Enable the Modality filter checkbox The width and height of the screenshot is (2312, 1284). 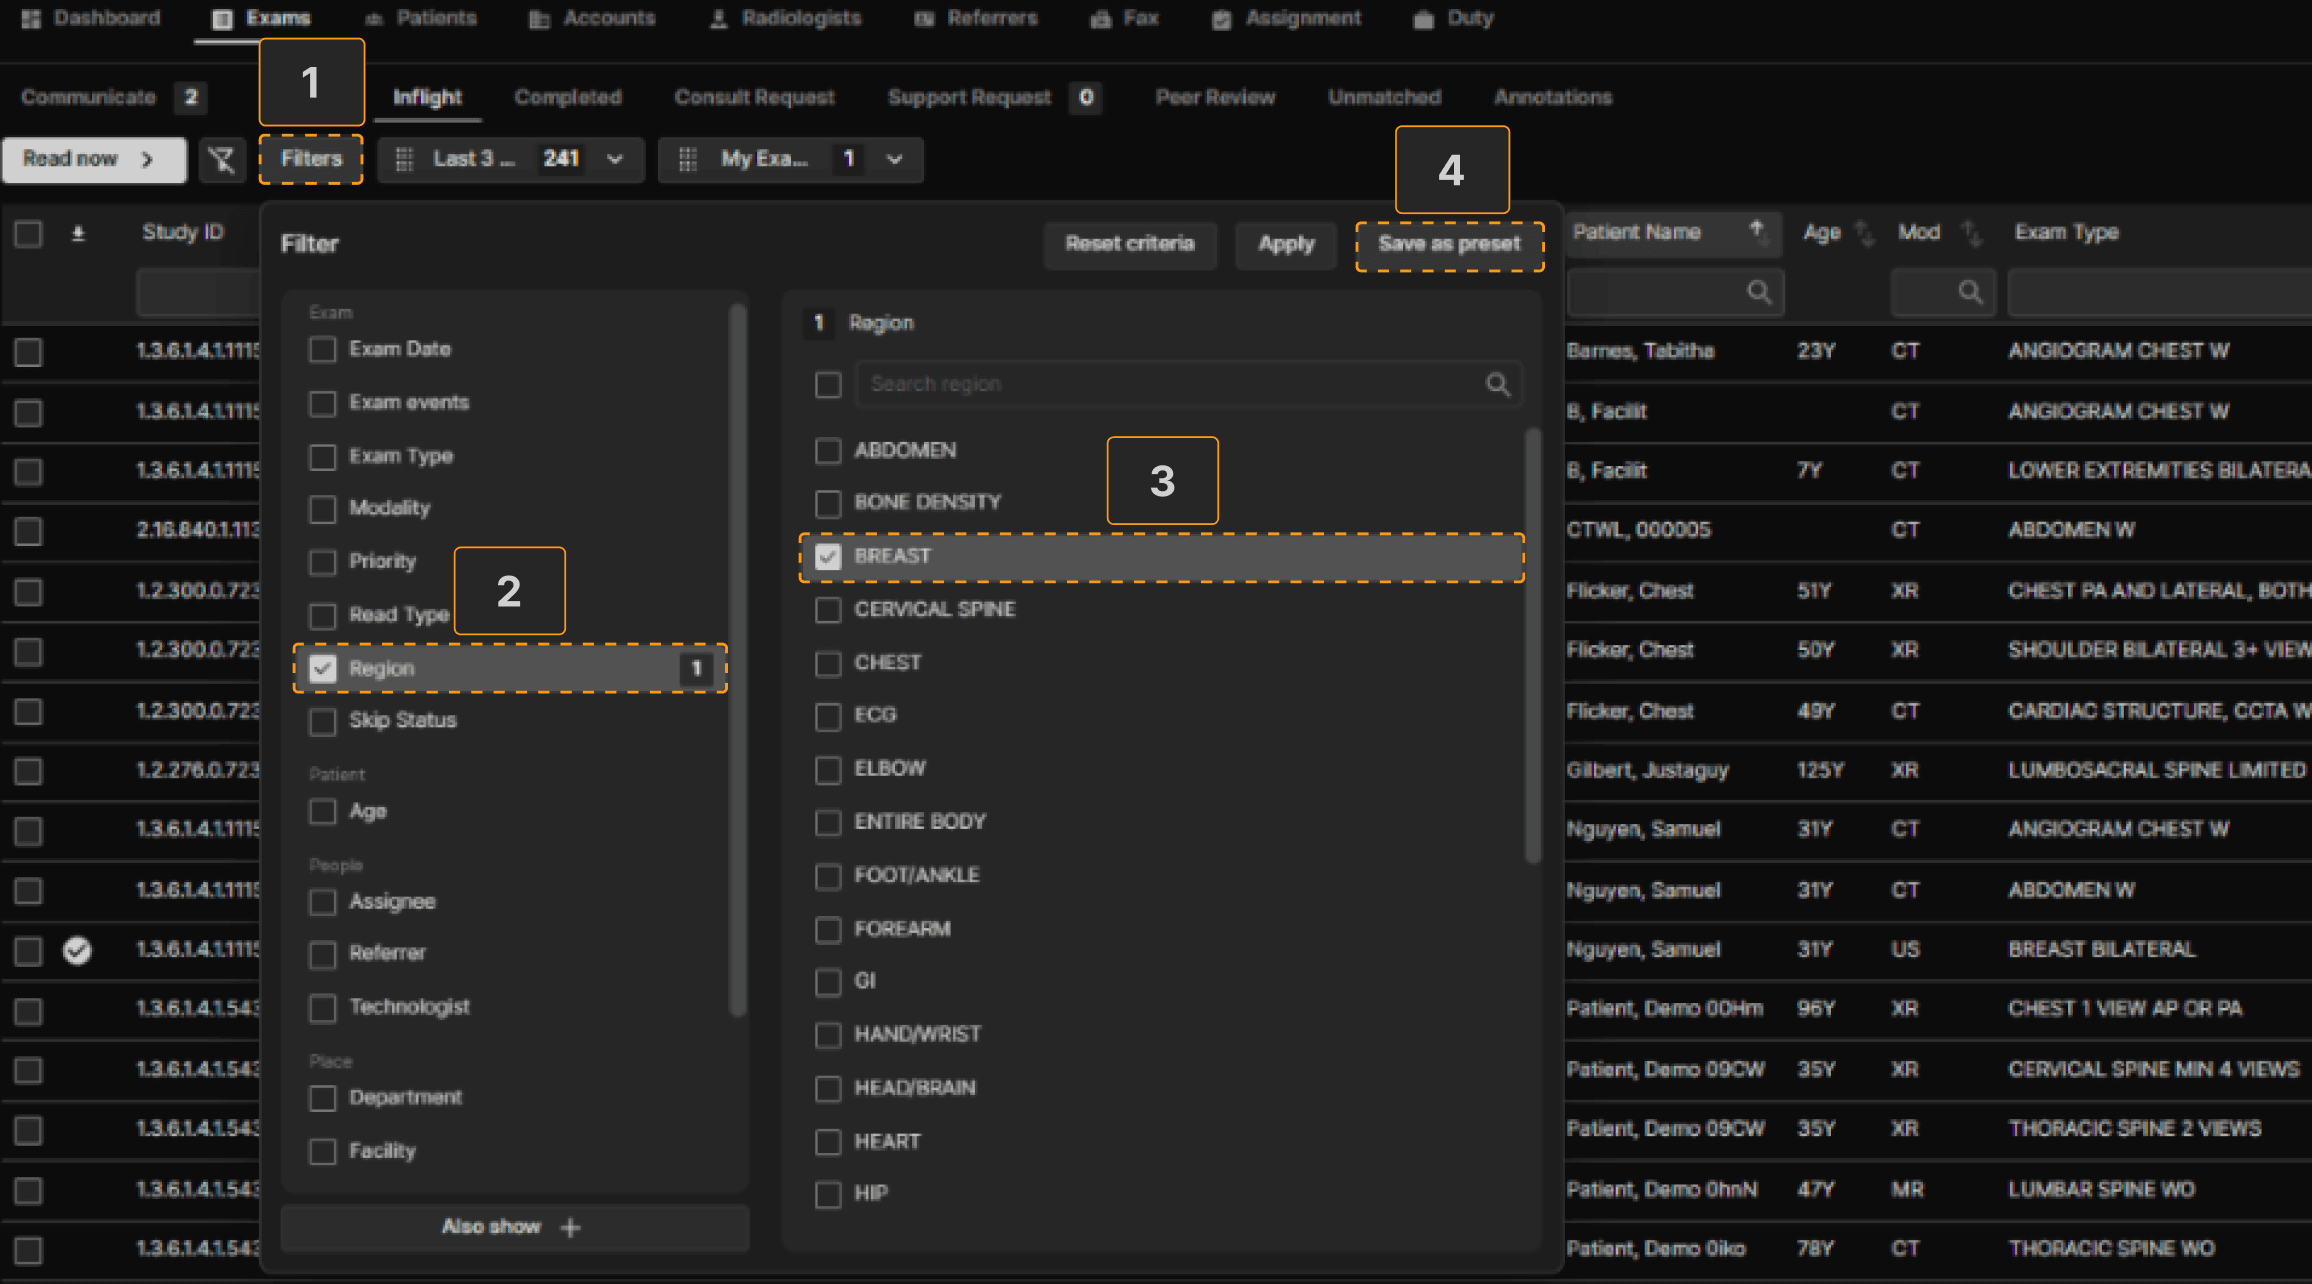(322, 509)
